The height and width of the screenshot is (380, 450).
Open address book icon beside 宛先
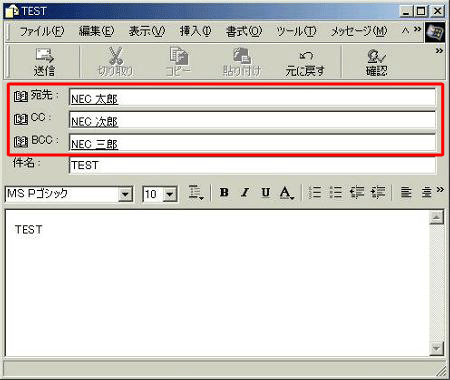[21, 96]
